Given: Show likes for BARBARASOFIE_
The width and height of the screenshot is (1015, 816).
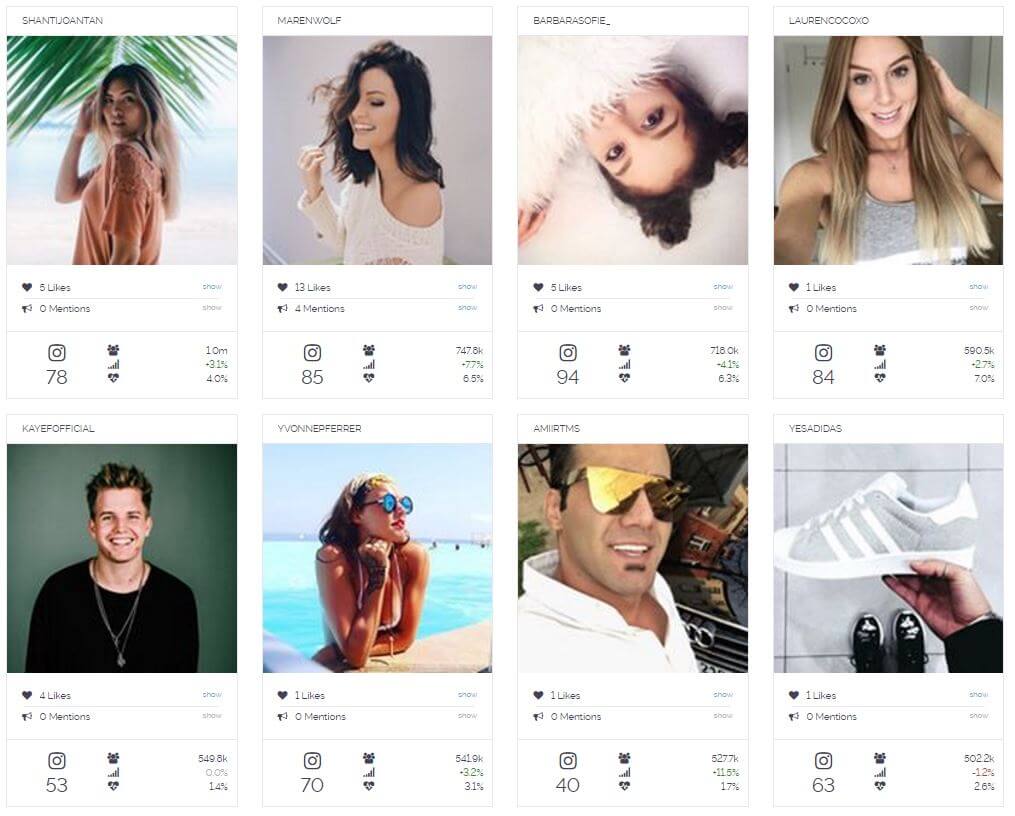Looking at the screenshot, I should (x=723, y=286).
